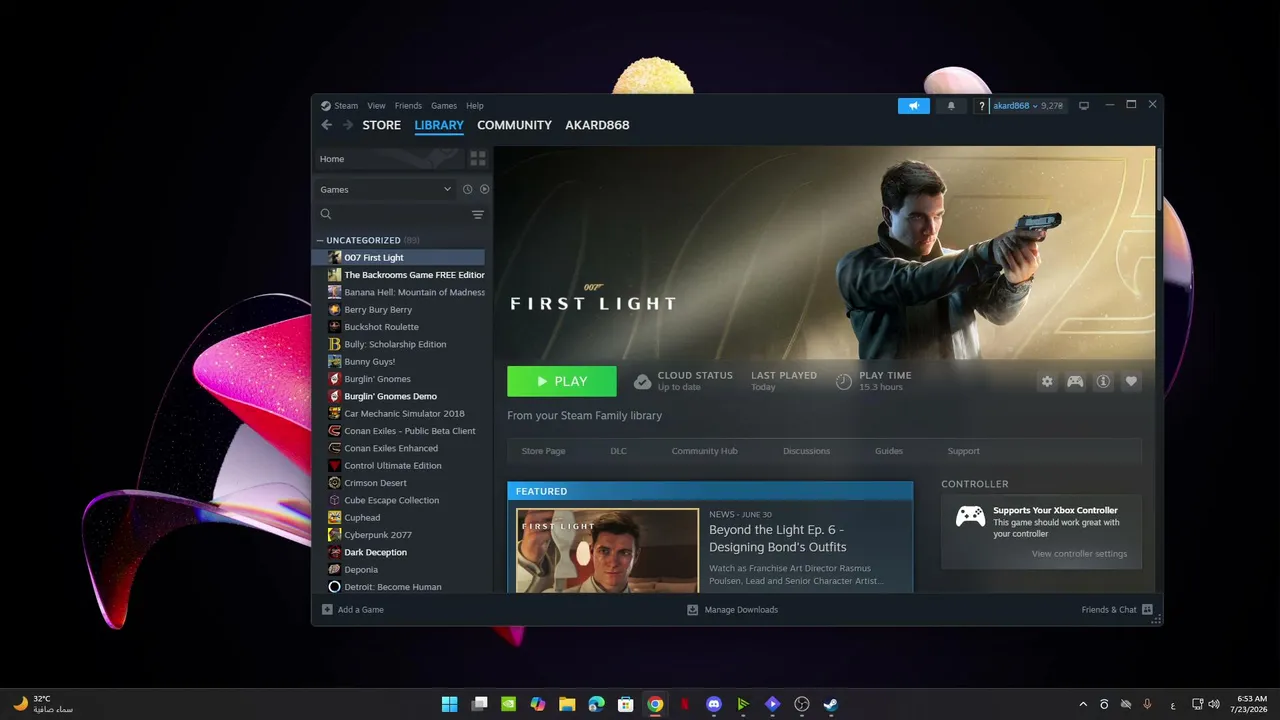Image resolution: width=1280 pixels, height=720 pixels.
Task: Open the AKARD868 profile tab
Action: point(597,125)
